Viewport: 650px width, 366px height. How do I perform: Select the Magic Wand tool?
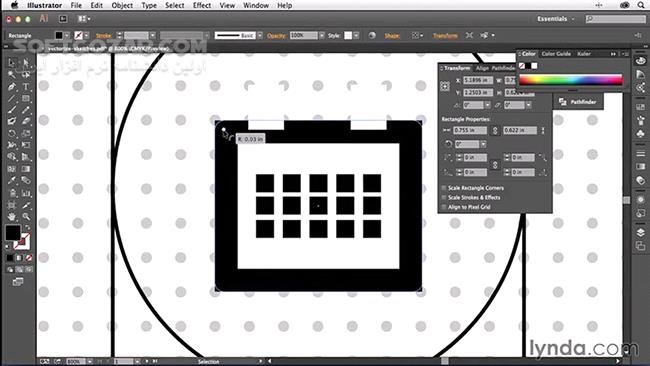pyautogui.click(x=12, y=75)
